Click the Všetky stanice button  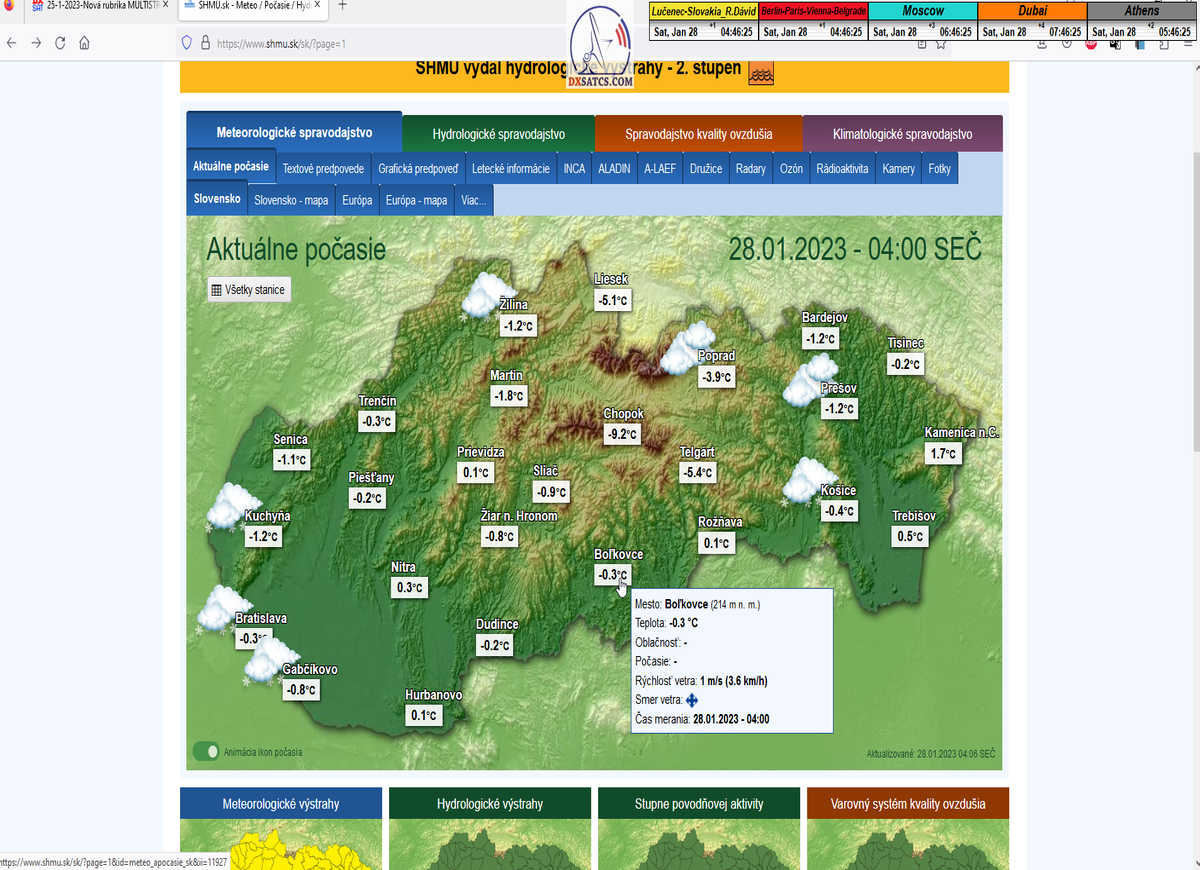(248, 290)
